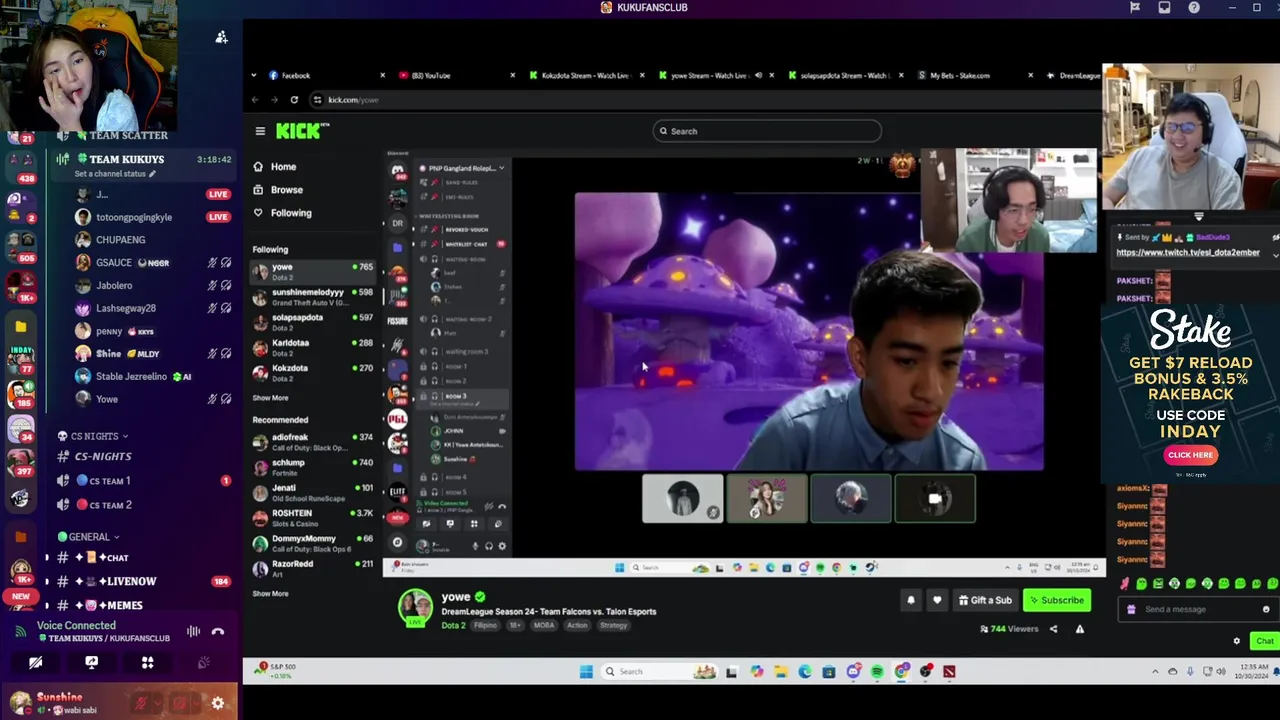Collapse the GENERAL category
The image size is (1280, 720).
(x=89, y=537)
